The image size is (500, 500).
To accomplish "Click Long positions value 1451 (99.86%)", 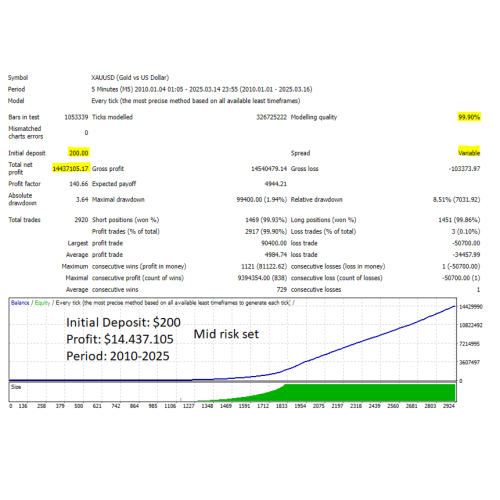I will [459, 220].
